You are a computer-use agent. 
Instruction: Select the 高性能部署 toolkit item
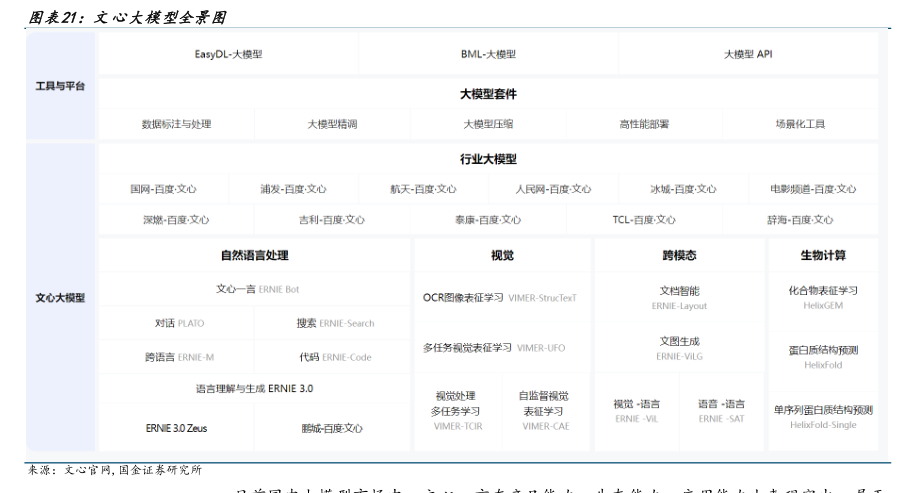644,125
